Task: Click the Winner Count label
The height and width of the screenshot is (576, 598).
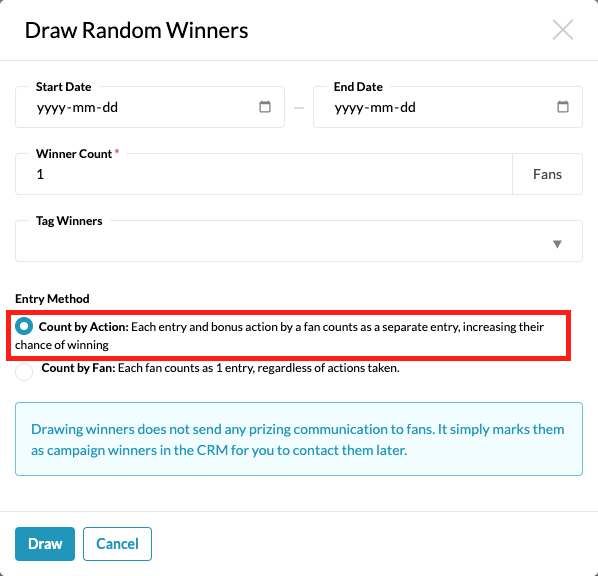Action: [74, 154]
